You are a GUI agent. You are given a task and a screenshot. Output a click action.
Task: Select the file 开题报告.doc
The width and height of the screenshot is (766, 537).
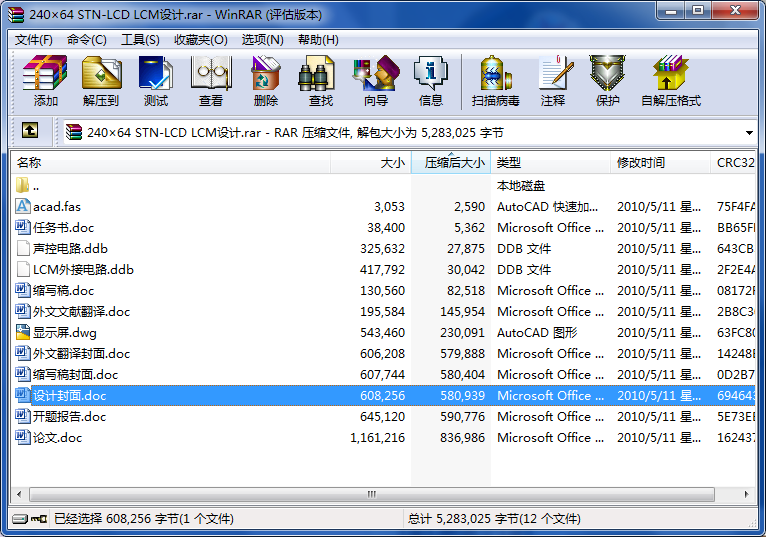69,417
